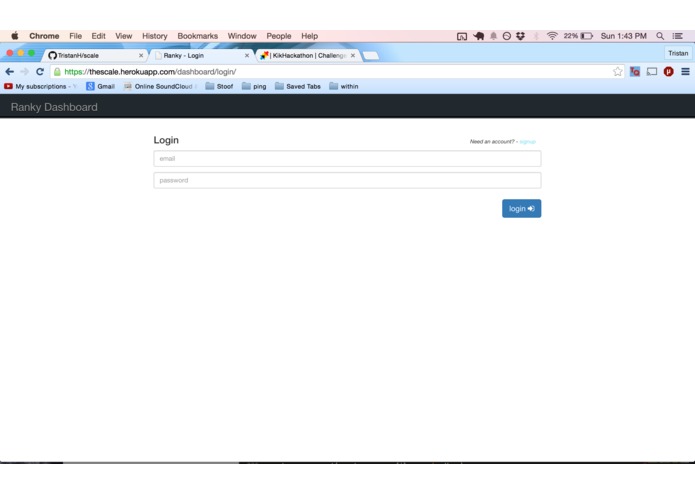The image size is (695, 494).
Task: Click the Bluetooth menu bar icon
Action: coord(536,36)
